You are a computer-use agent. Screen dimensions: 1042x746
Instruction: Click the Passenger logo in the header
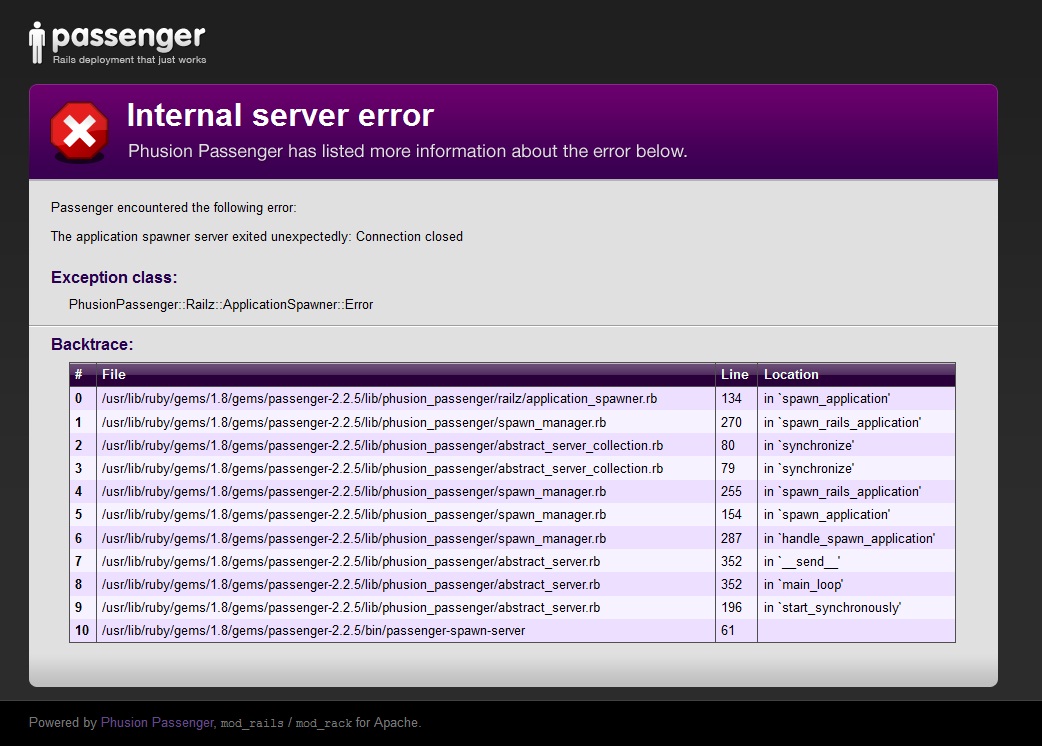coord(118,43)
